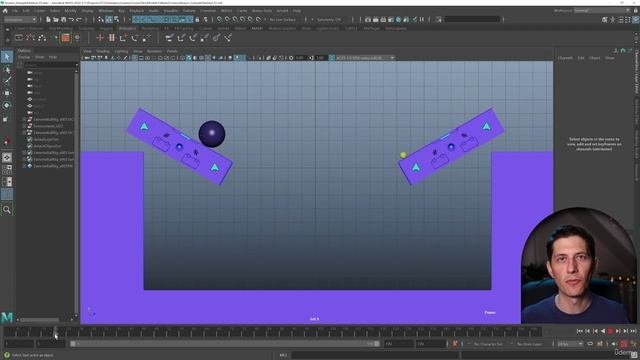
Task: Toggle Auto Keyframe red button
Action: 624,344
